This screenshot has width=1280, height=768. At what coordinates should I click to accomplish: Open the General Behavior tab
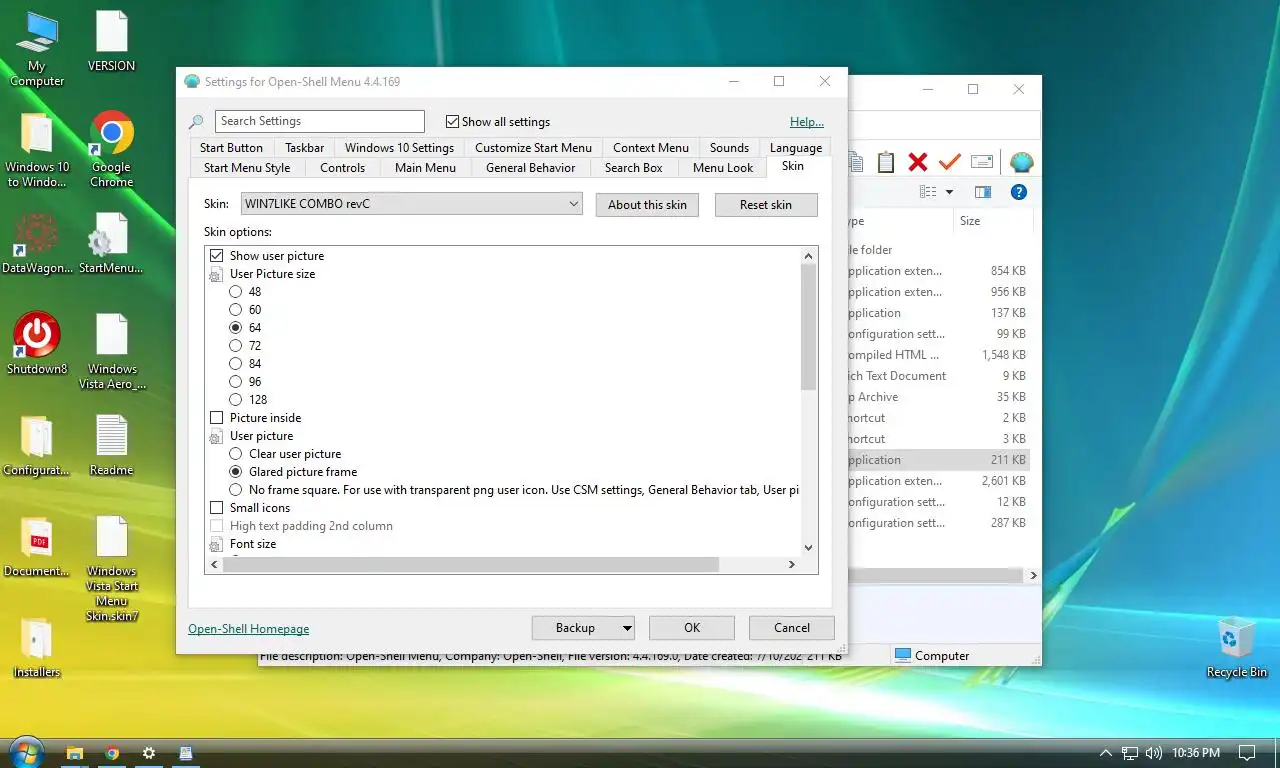[530, 168]
